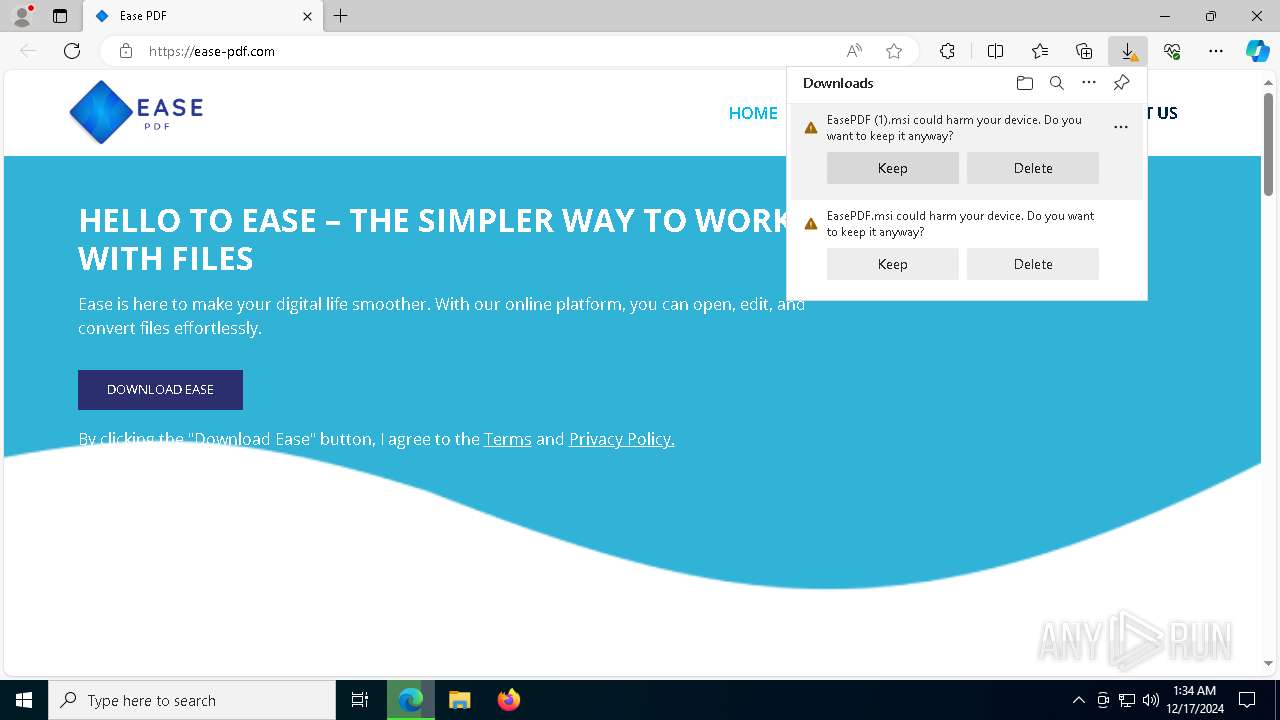Open the tab actions menu icon
Viewport: 1280px width, 720px height.
pyautogui.click(x=60, y=16)
